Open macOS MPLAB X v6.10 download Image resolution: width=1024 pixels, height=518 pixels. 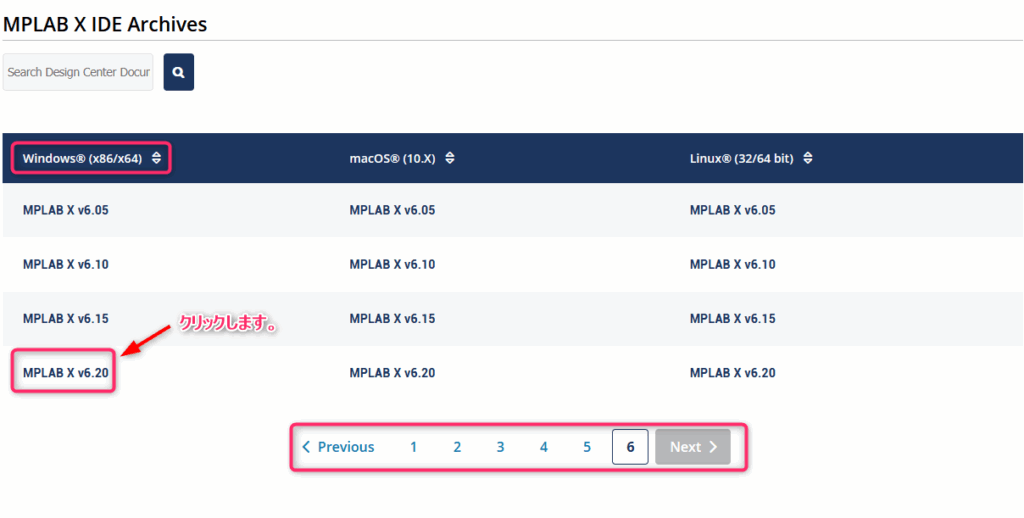coord(392,265)
